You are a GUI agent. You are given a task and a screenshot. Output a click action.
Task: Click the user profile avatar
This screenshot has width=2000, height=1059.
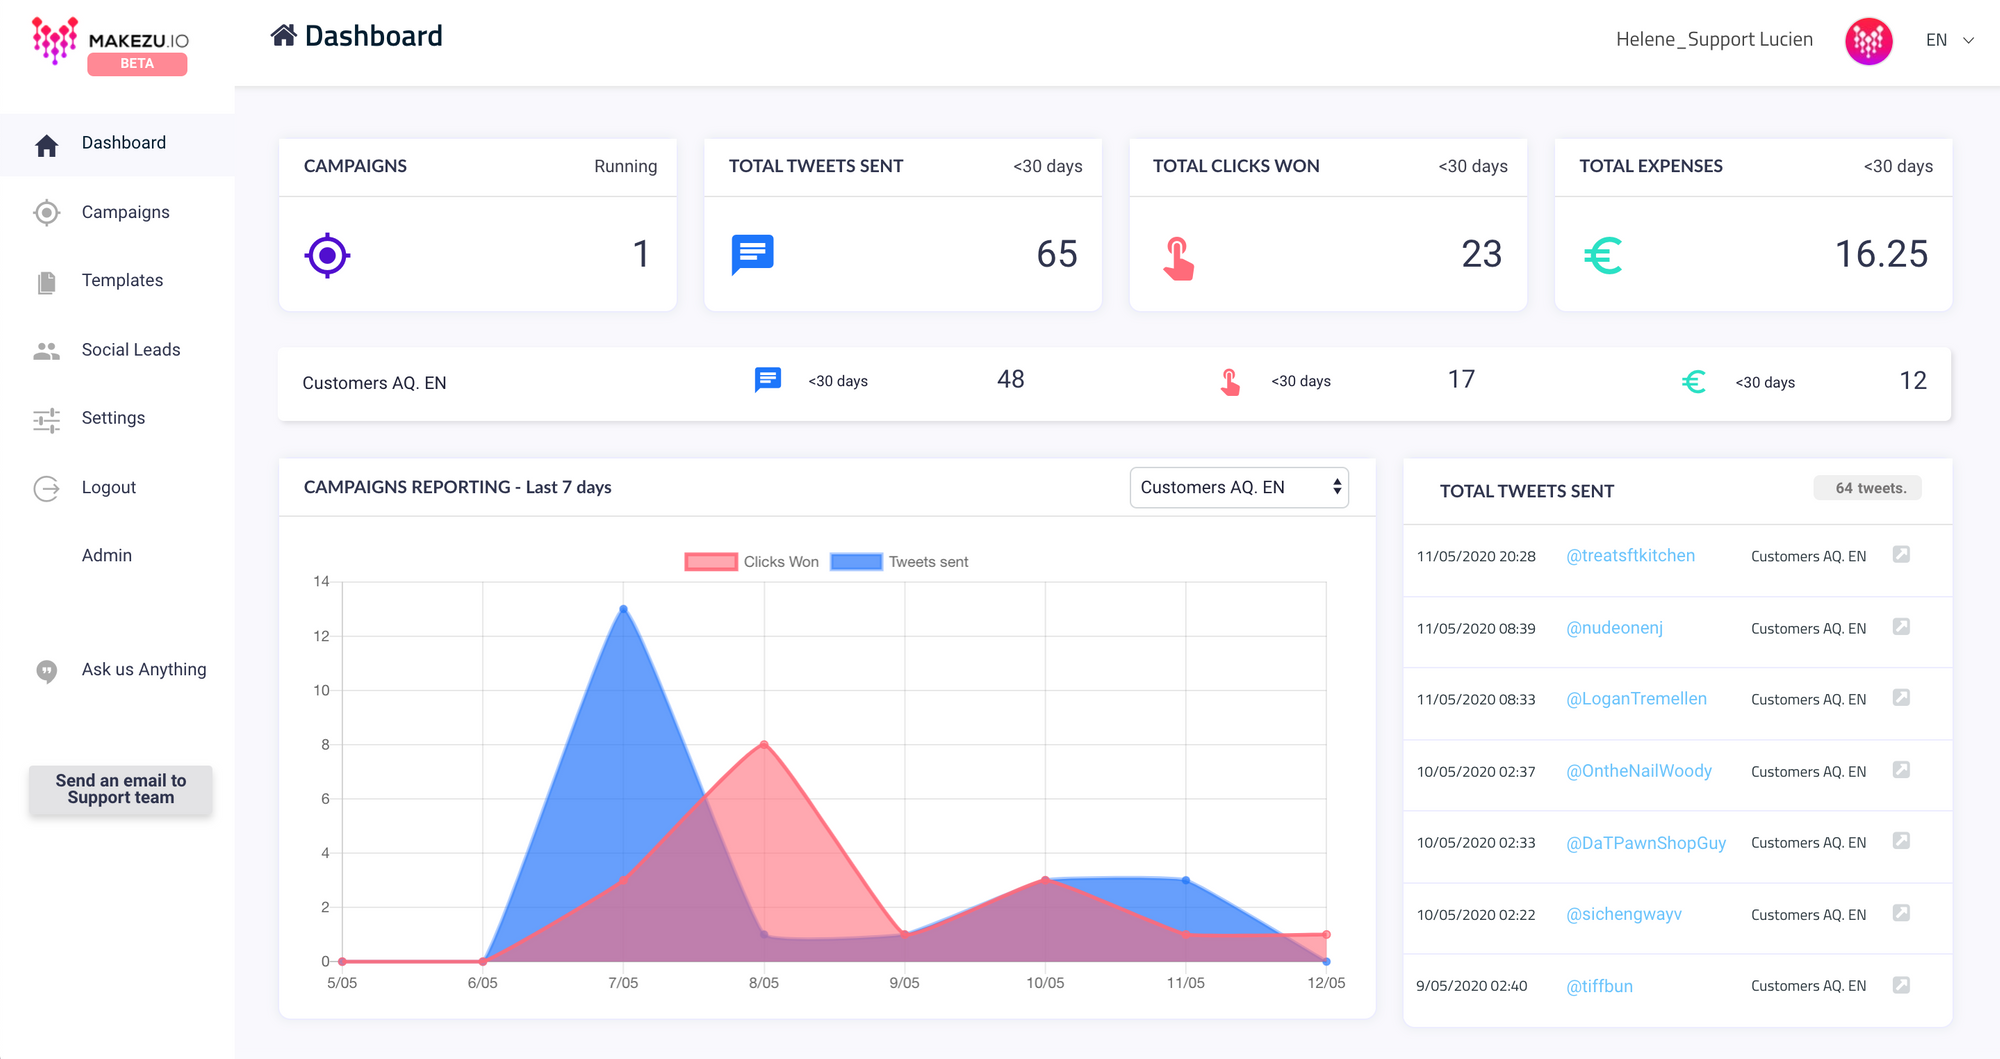(1868, 41)
